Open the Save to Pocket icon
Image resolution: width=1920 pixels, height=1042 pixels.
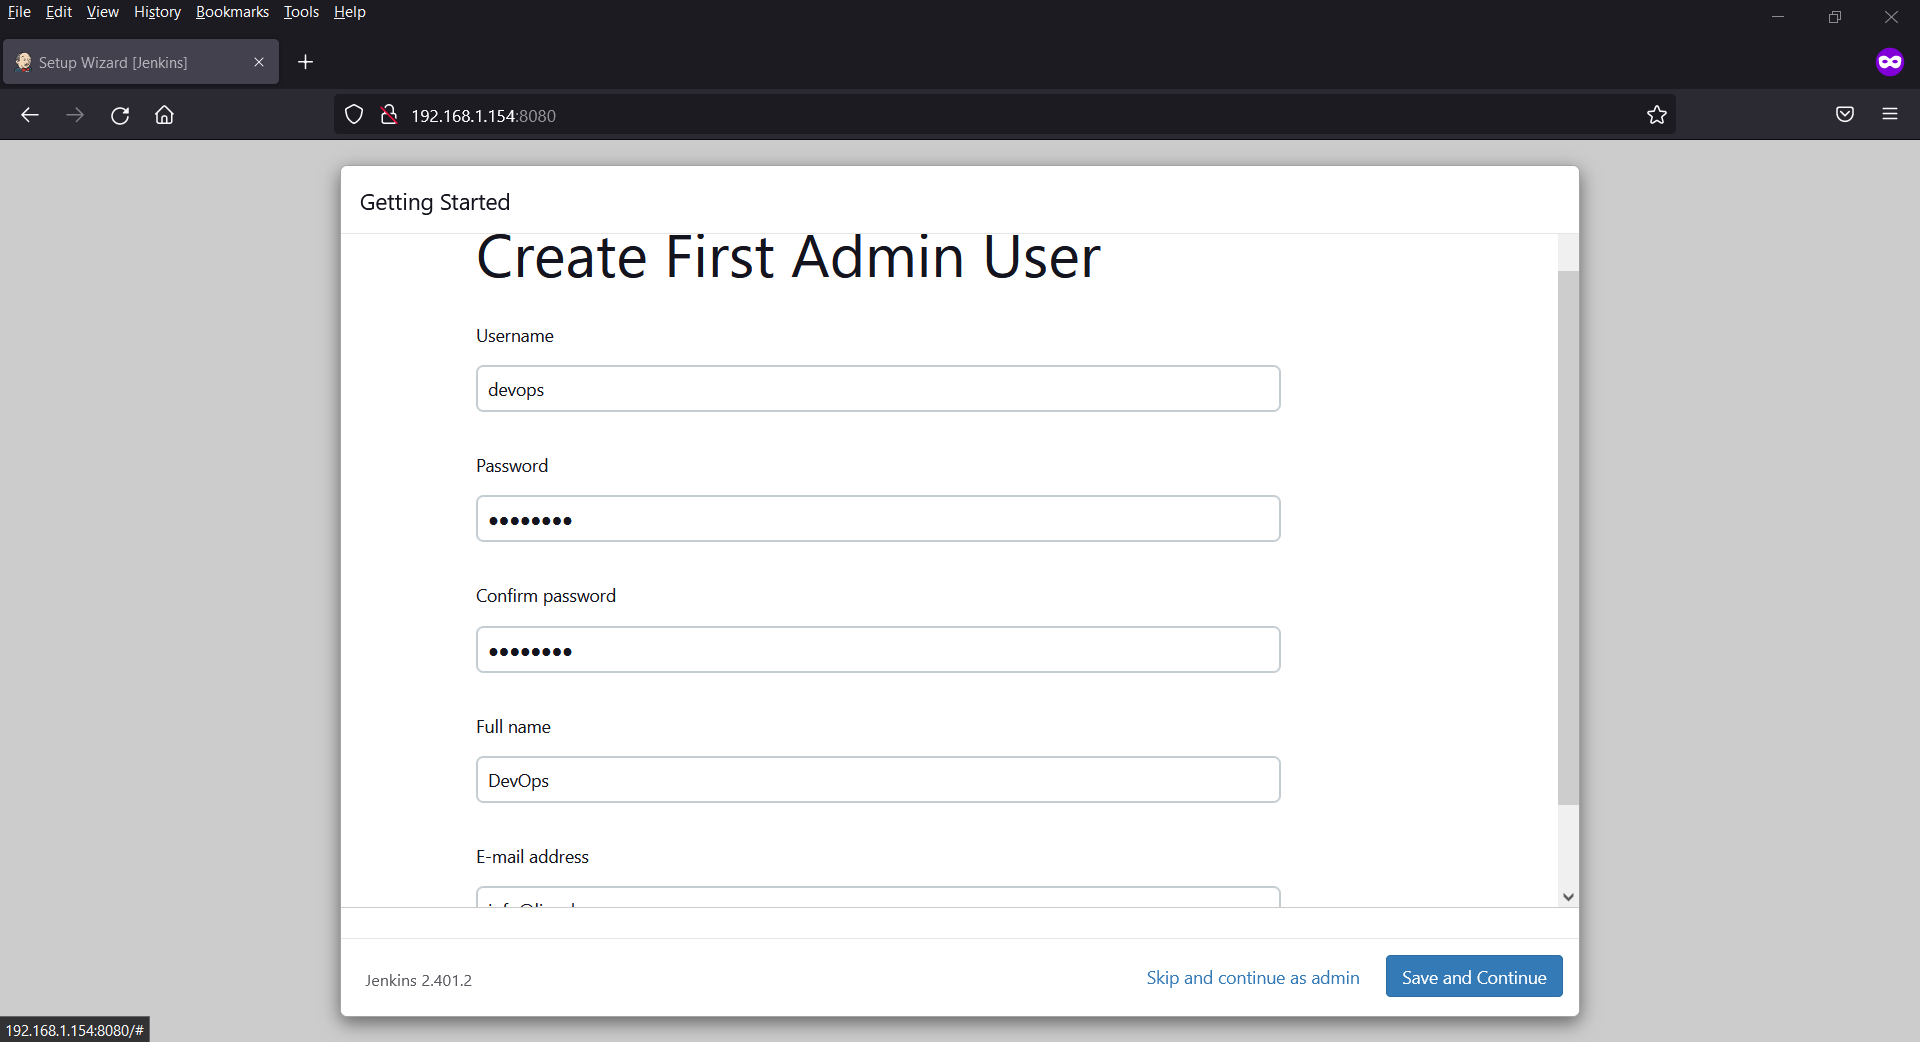tap(1845, 115)
